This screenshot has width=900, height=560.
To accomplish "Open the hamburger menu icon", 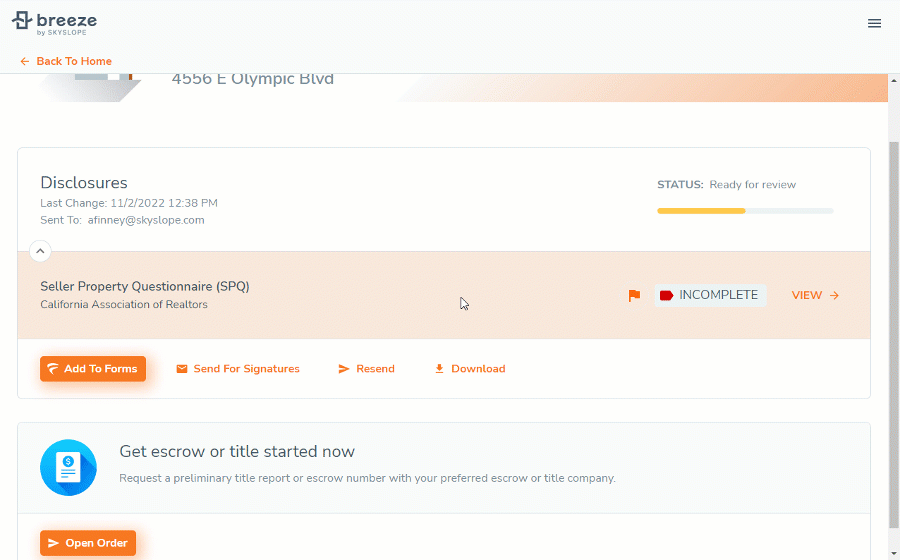I will (874, 24).
